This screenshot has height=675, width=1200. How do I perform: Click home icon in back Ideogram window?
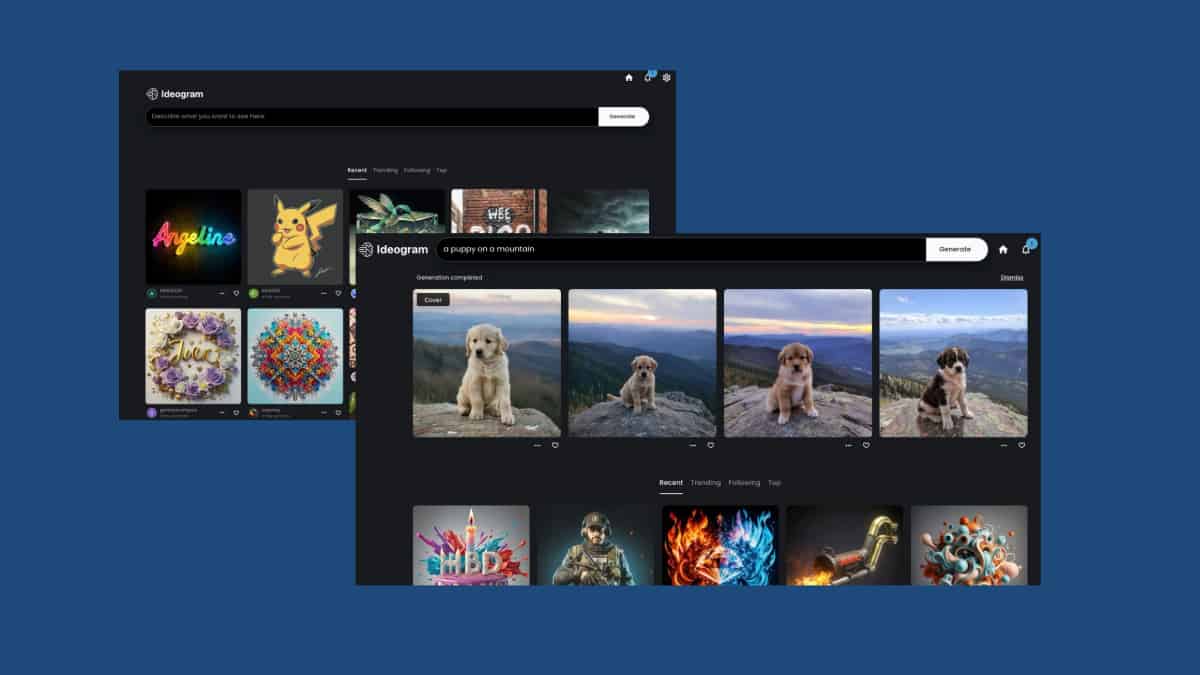coord(629,78)
